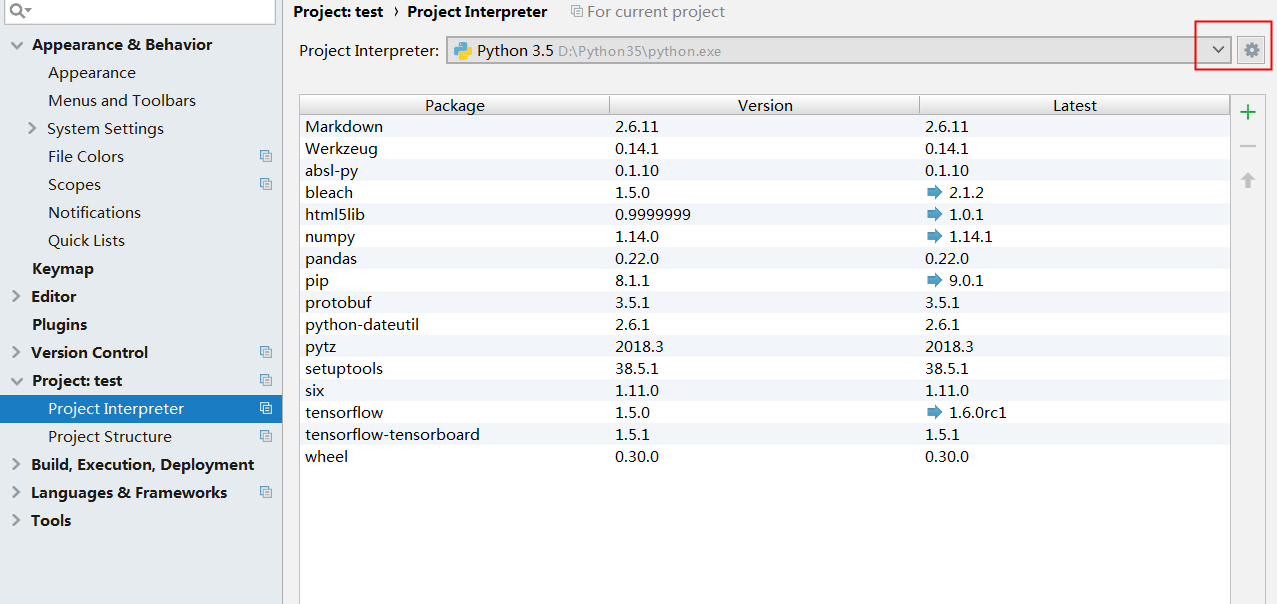Click the project icon beside Scopes
1277x604 pixels.
coord(265,185)
